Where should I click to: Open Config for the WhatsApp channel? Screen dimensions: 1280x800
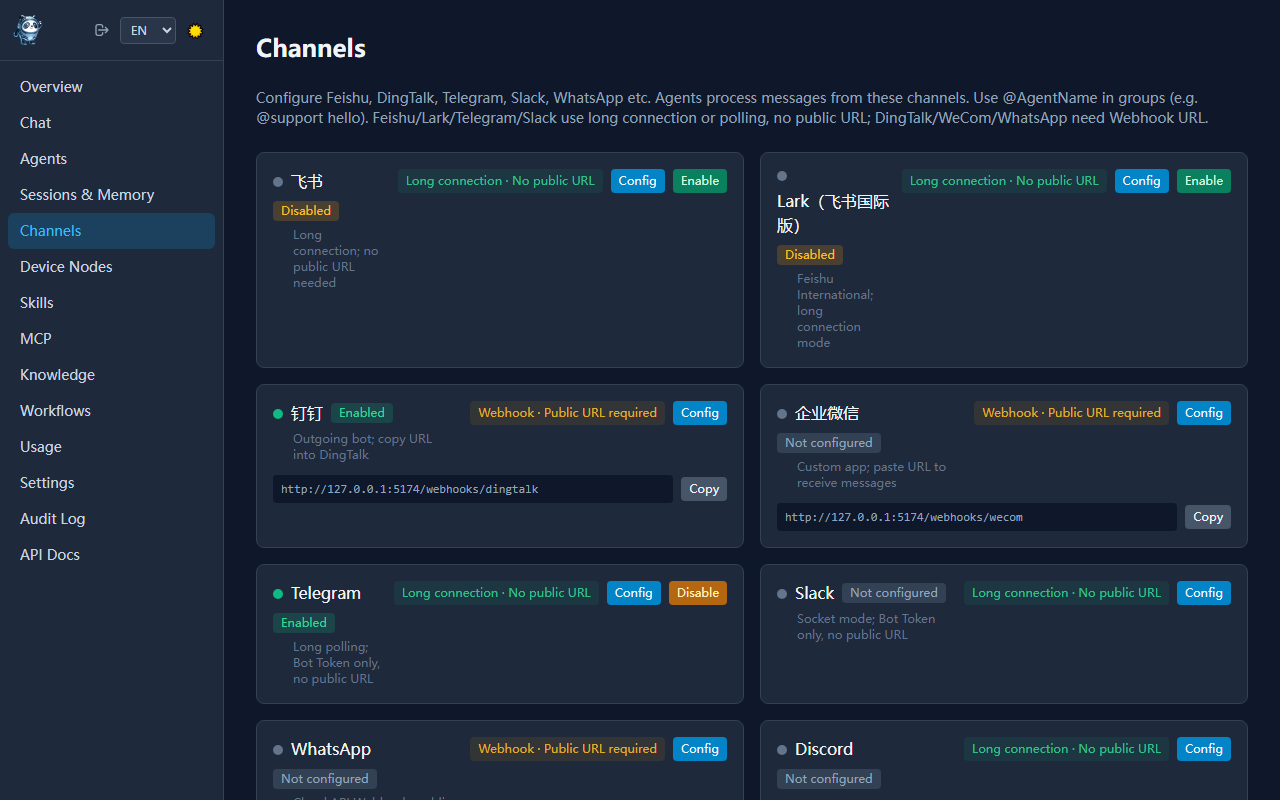[x=700, y=749]
